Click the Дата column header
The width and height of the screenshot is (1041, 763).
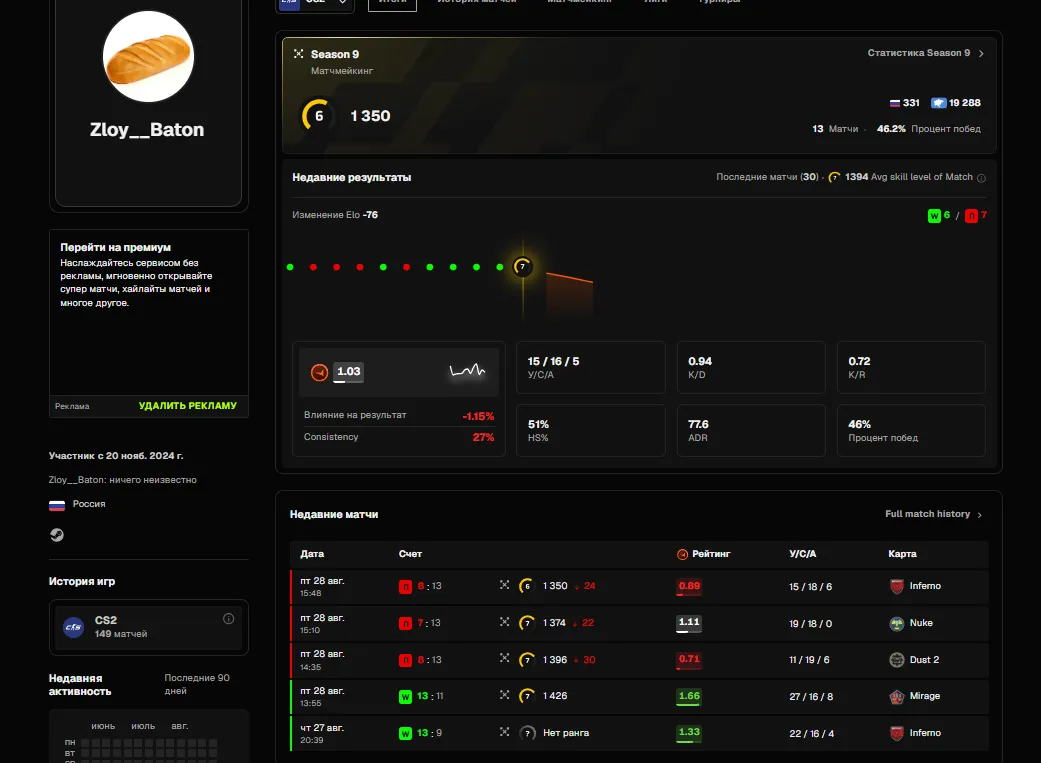click(312, 554)
